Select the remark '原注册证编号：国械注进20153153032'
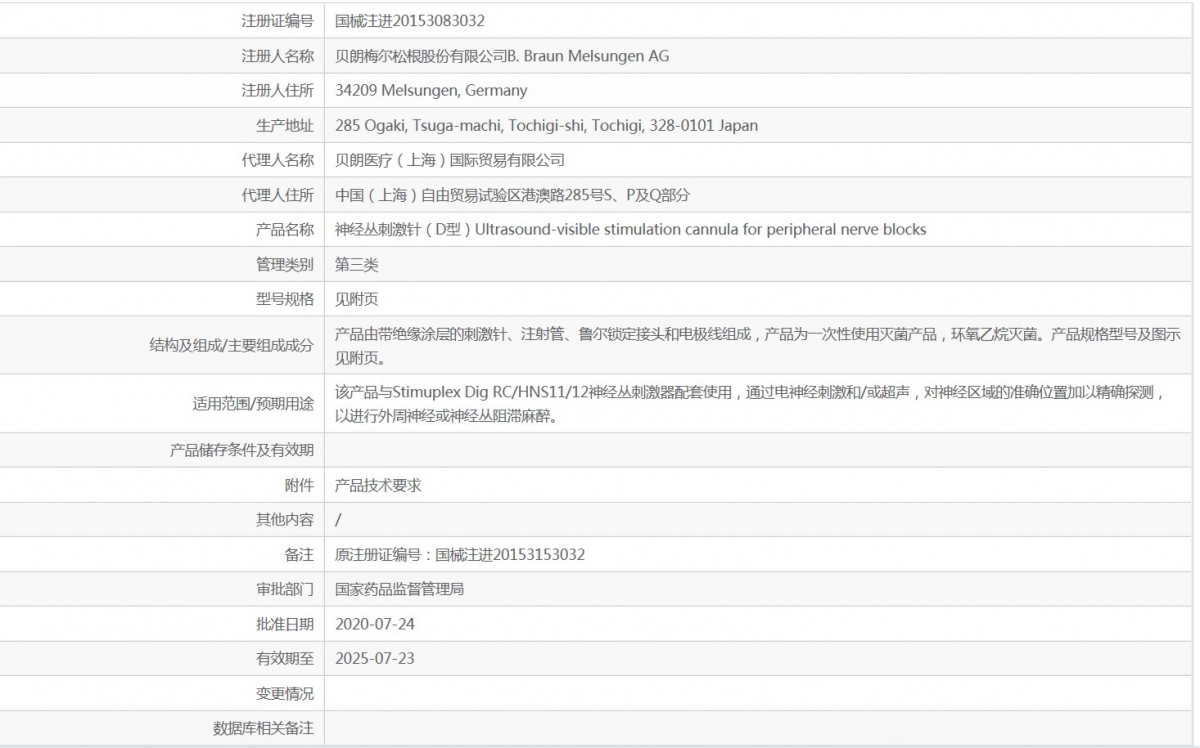1200x748 pixels. click(460, 554)
